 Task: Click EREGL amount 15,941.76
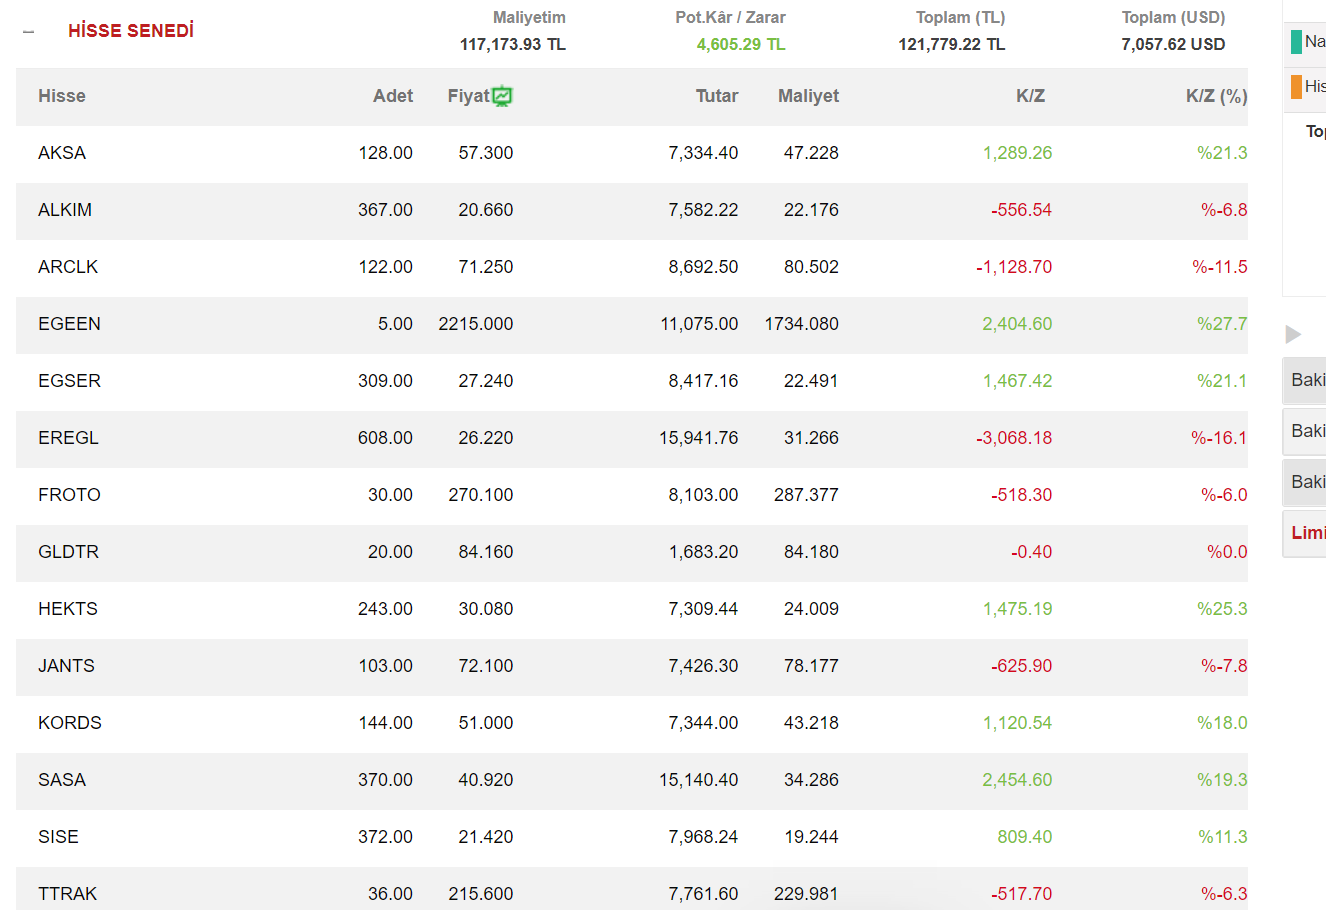[698, 438]
